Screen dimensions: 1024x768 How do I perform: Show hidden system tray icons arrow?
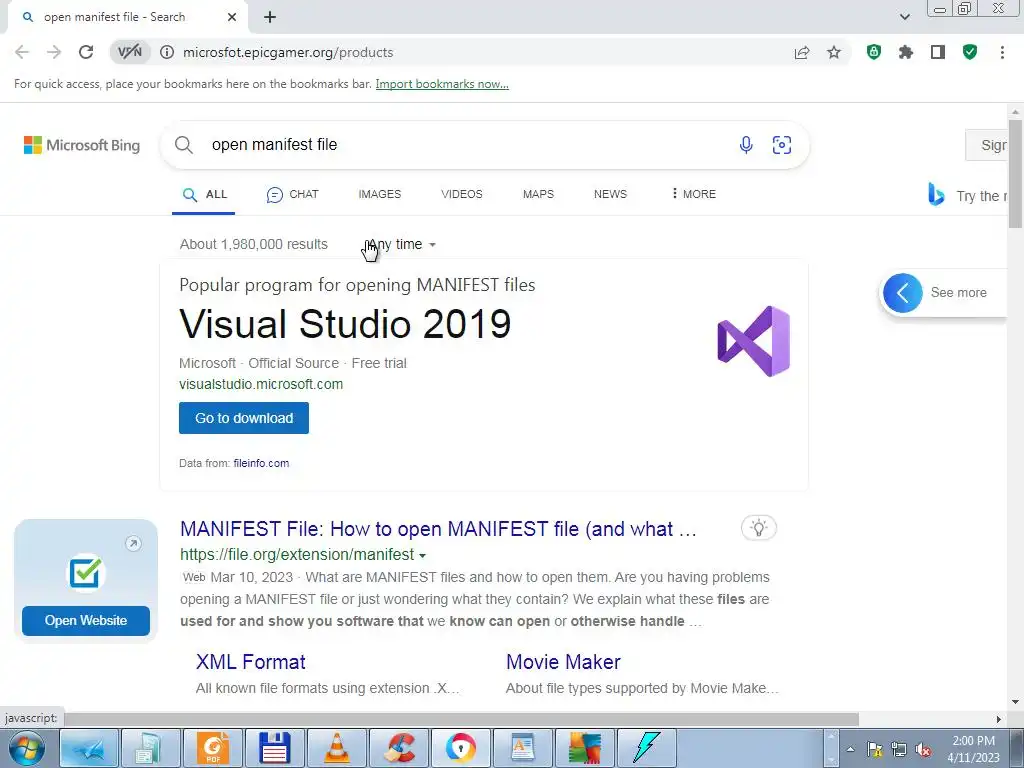click(850, 749)
